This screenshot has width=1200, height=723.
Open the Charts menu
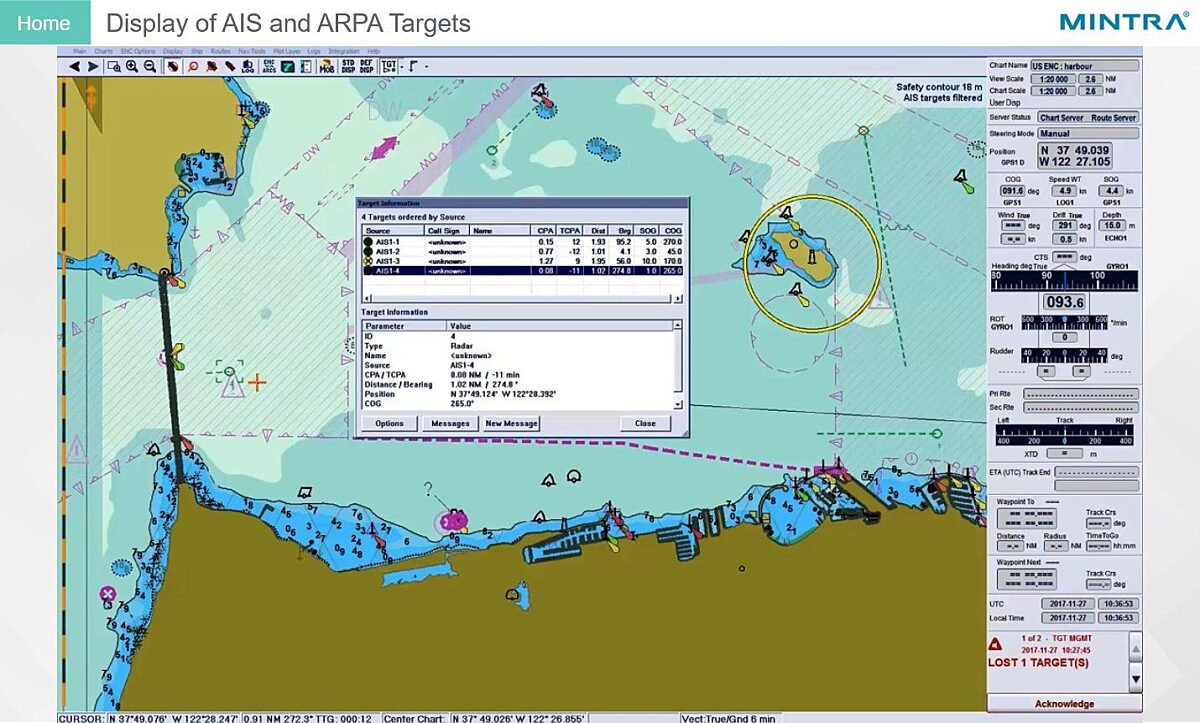(103, 51)
